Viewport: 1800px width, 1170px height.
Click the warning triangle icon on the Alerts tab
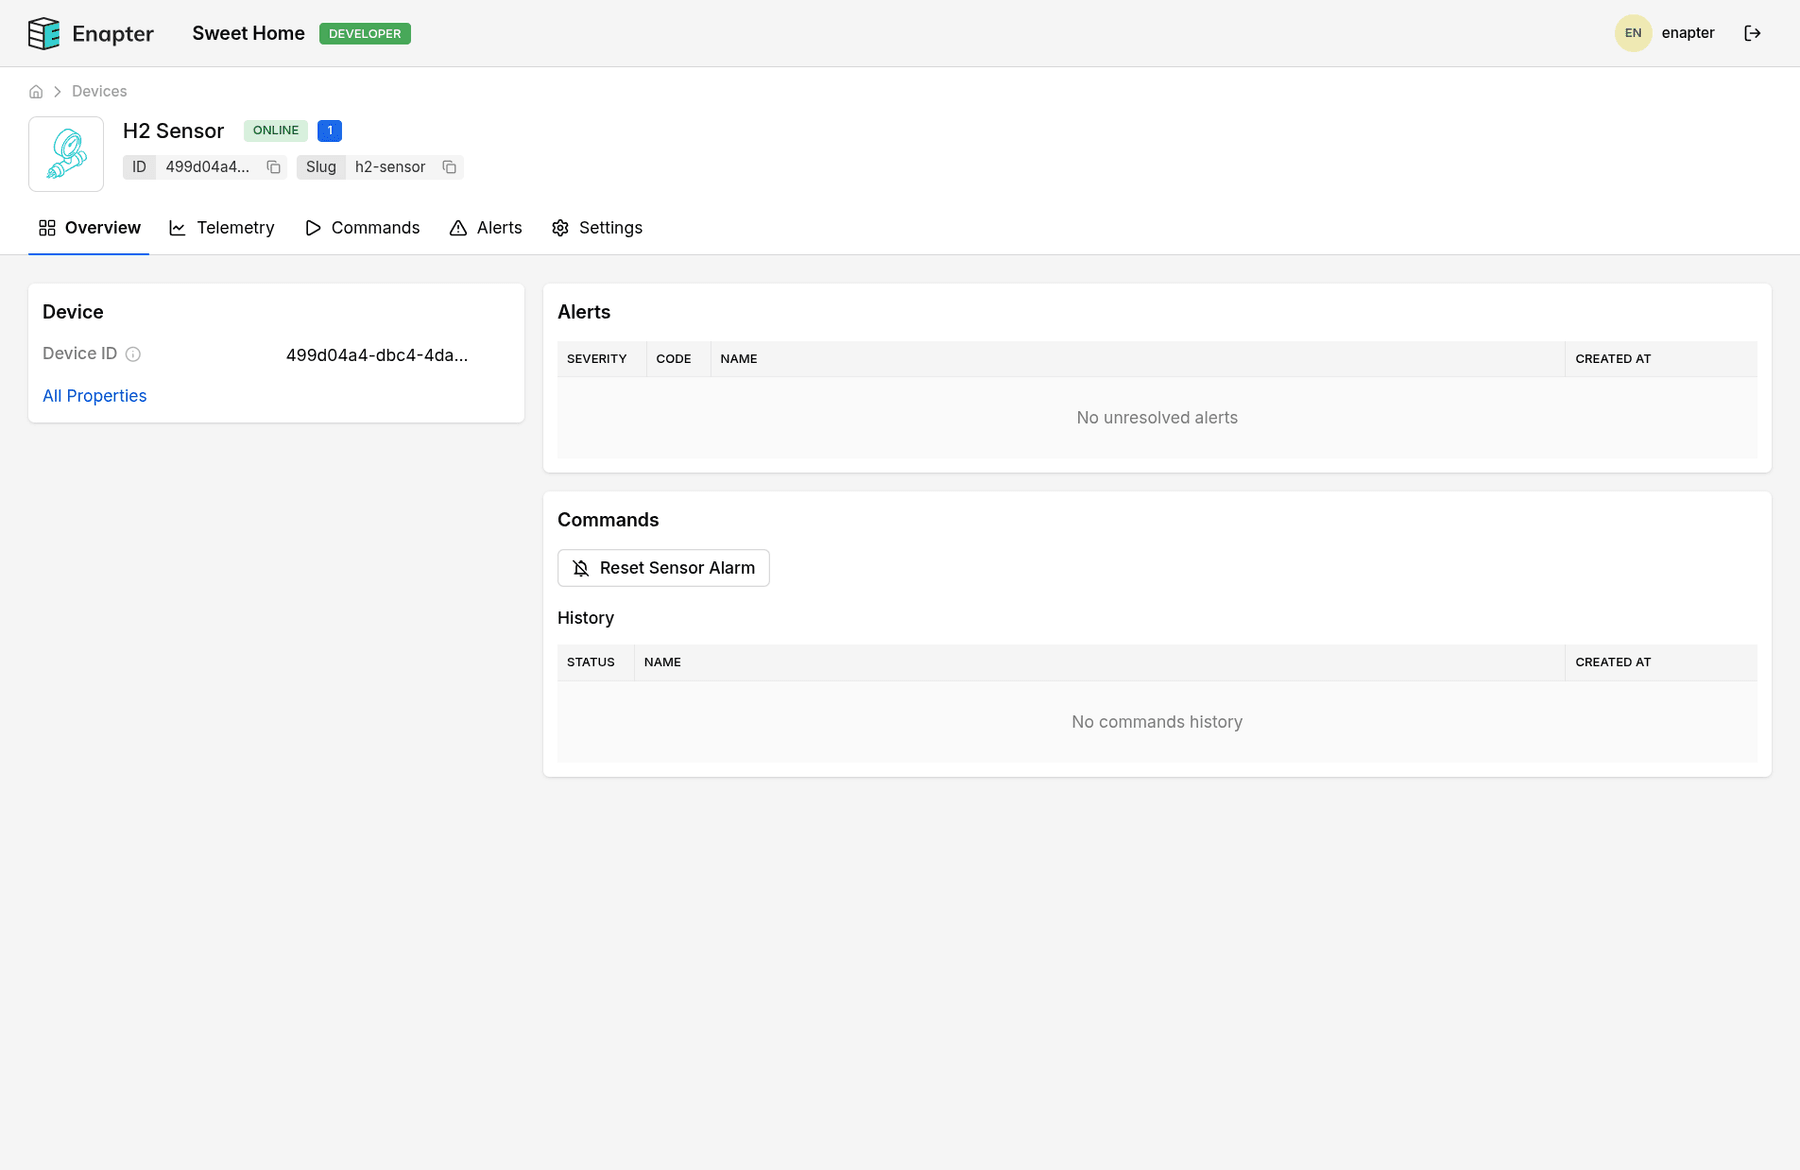click(457, 227)
